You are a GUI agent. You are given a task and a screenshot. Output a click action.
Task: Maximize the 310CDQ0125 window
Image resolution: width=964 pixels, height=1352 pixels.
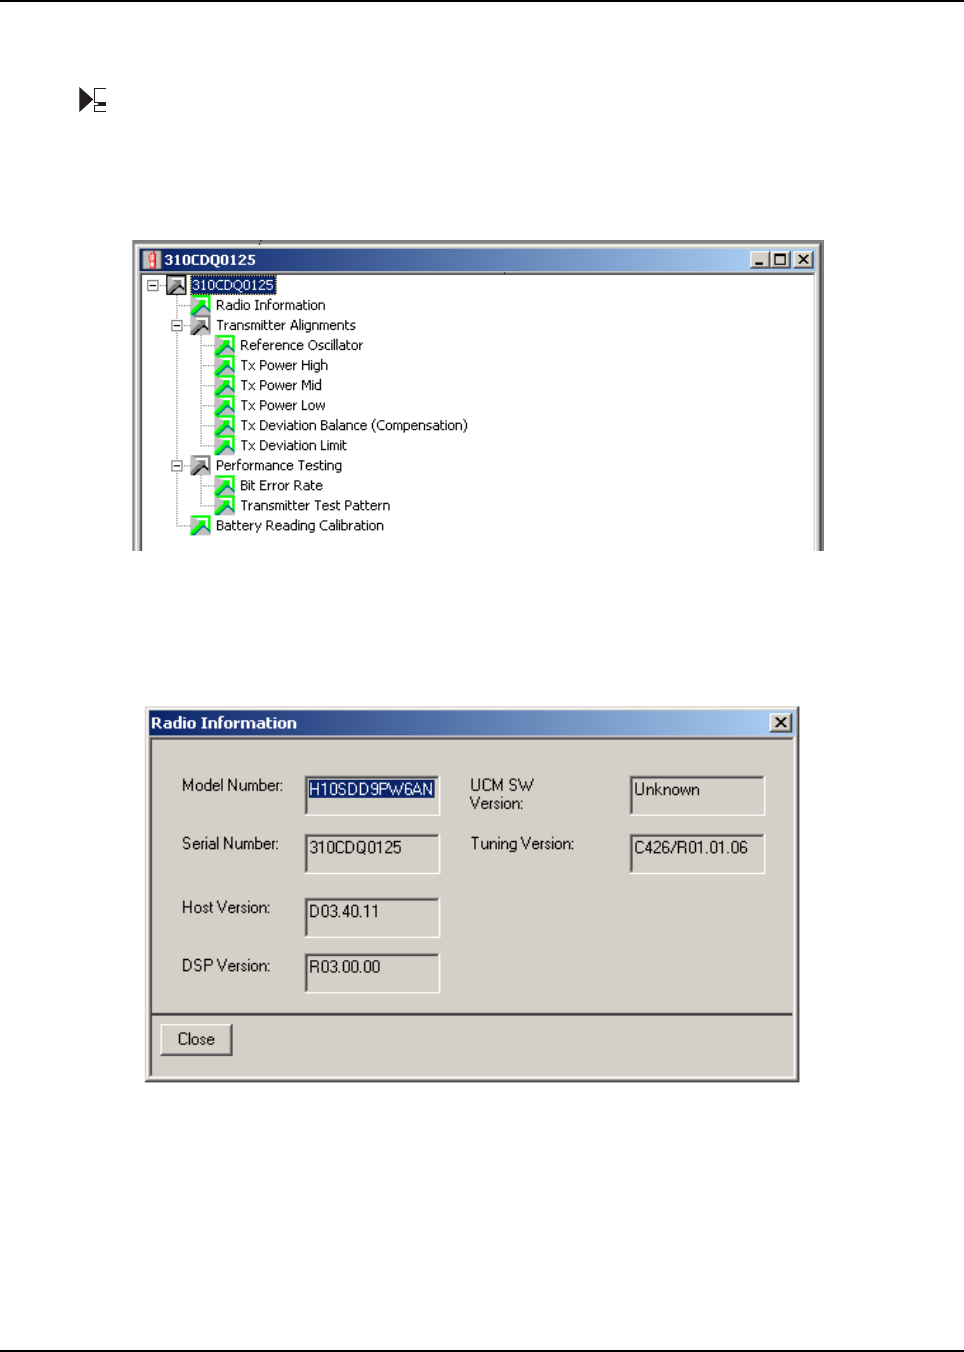click(779, 260)
